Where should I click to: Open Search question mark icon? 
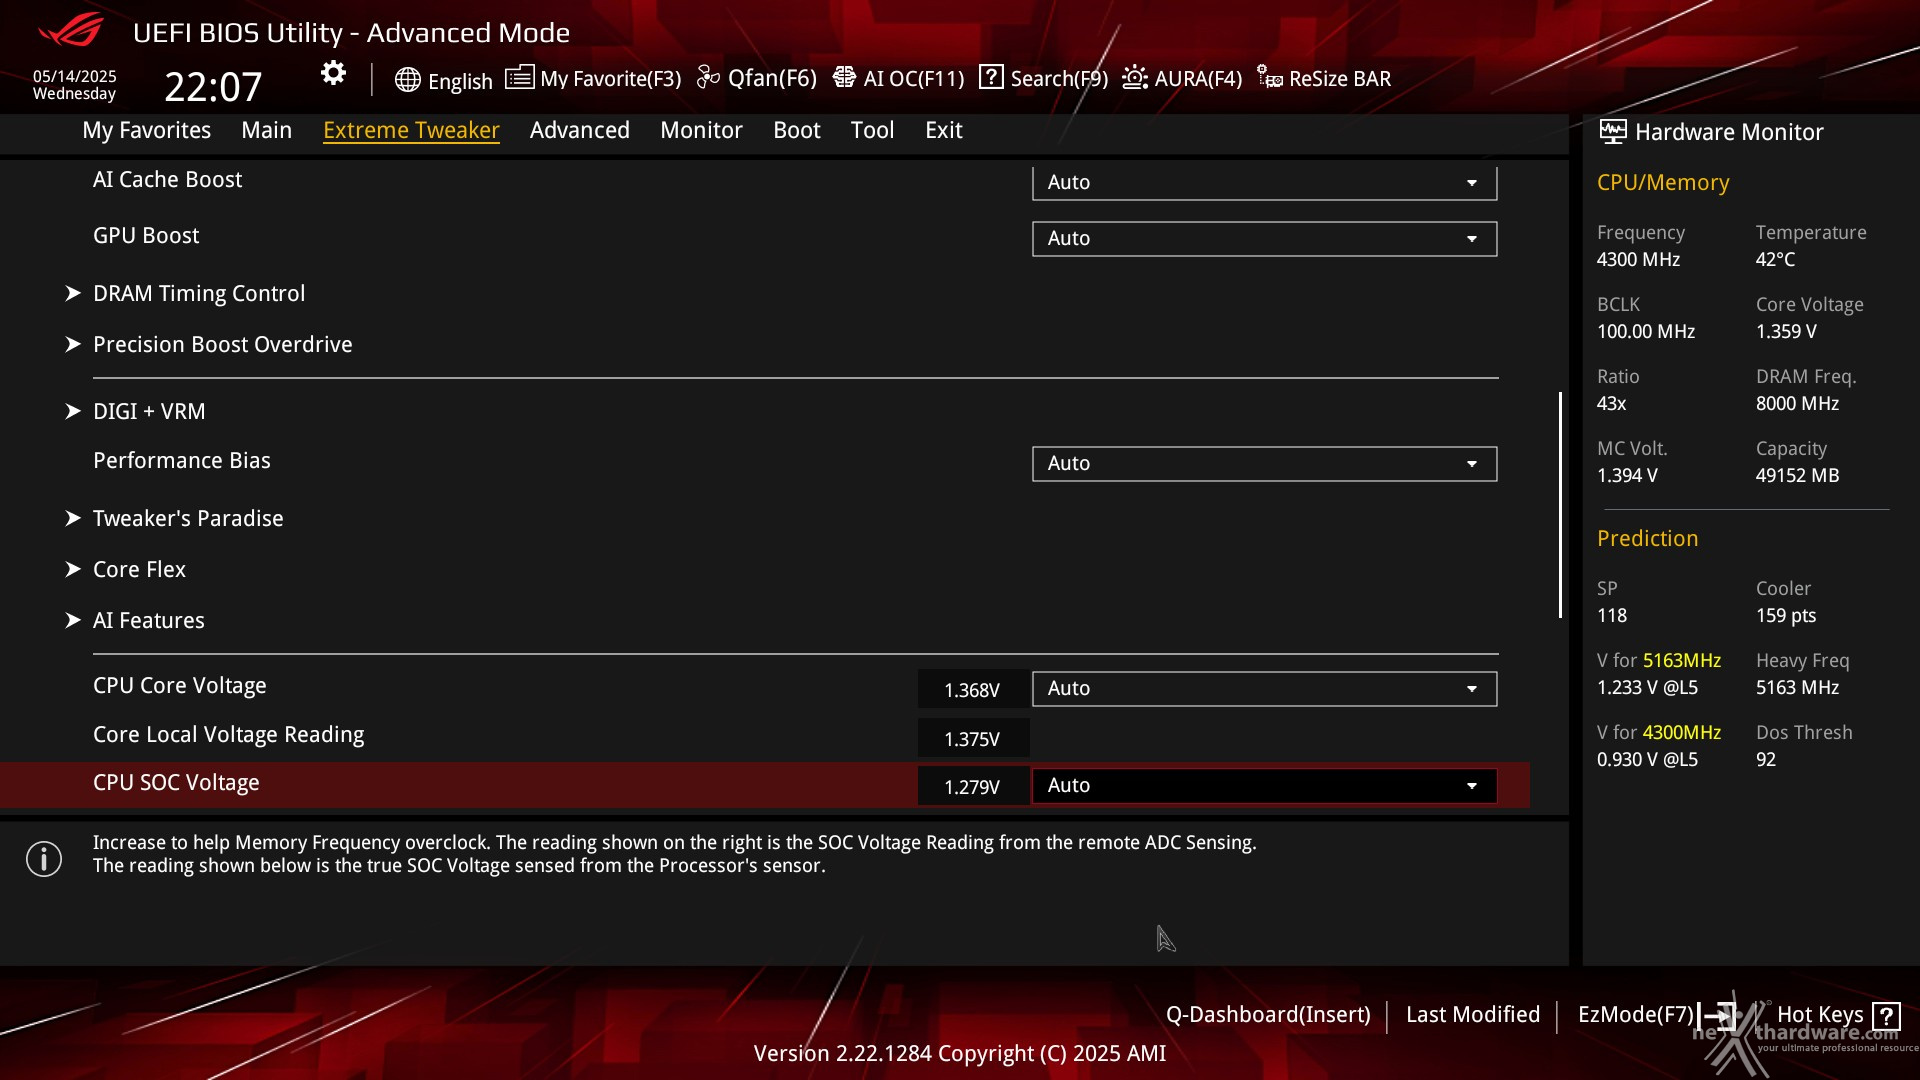991,77
